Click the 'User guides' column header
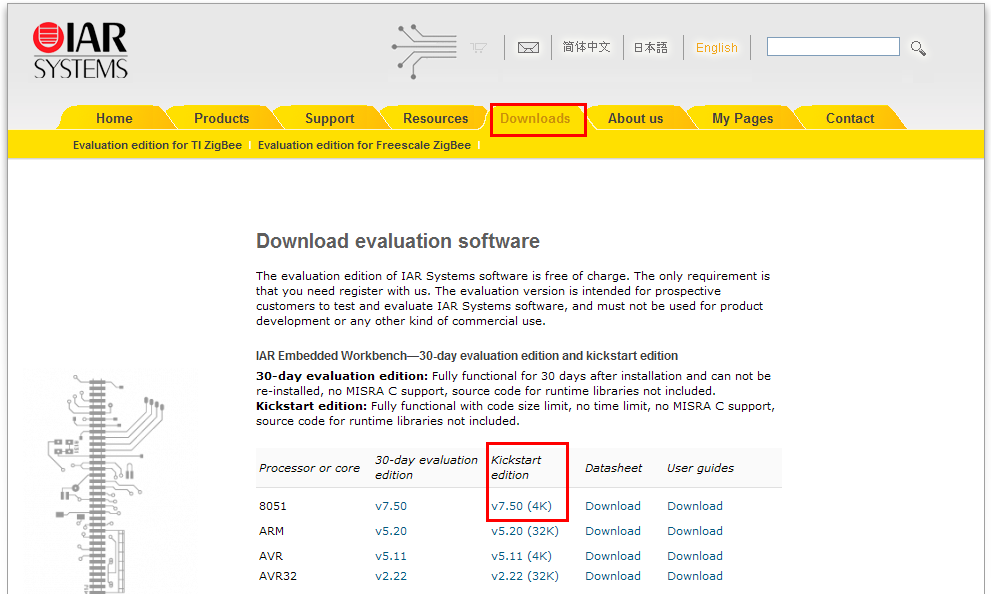Viewport: 991px width, 594px height. 700,468
